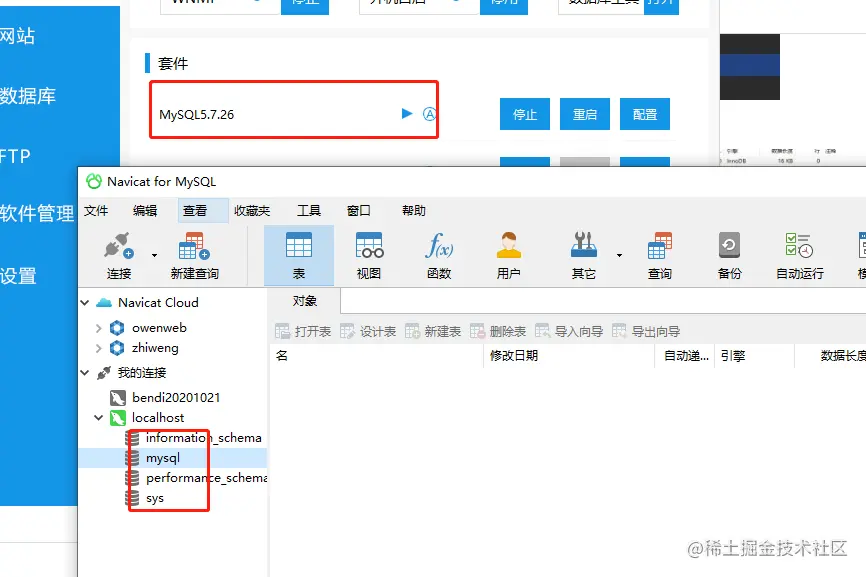This screenshot has width=866, height=577.
Task: Open the 窗口 menu
Action: click(358, 210)
